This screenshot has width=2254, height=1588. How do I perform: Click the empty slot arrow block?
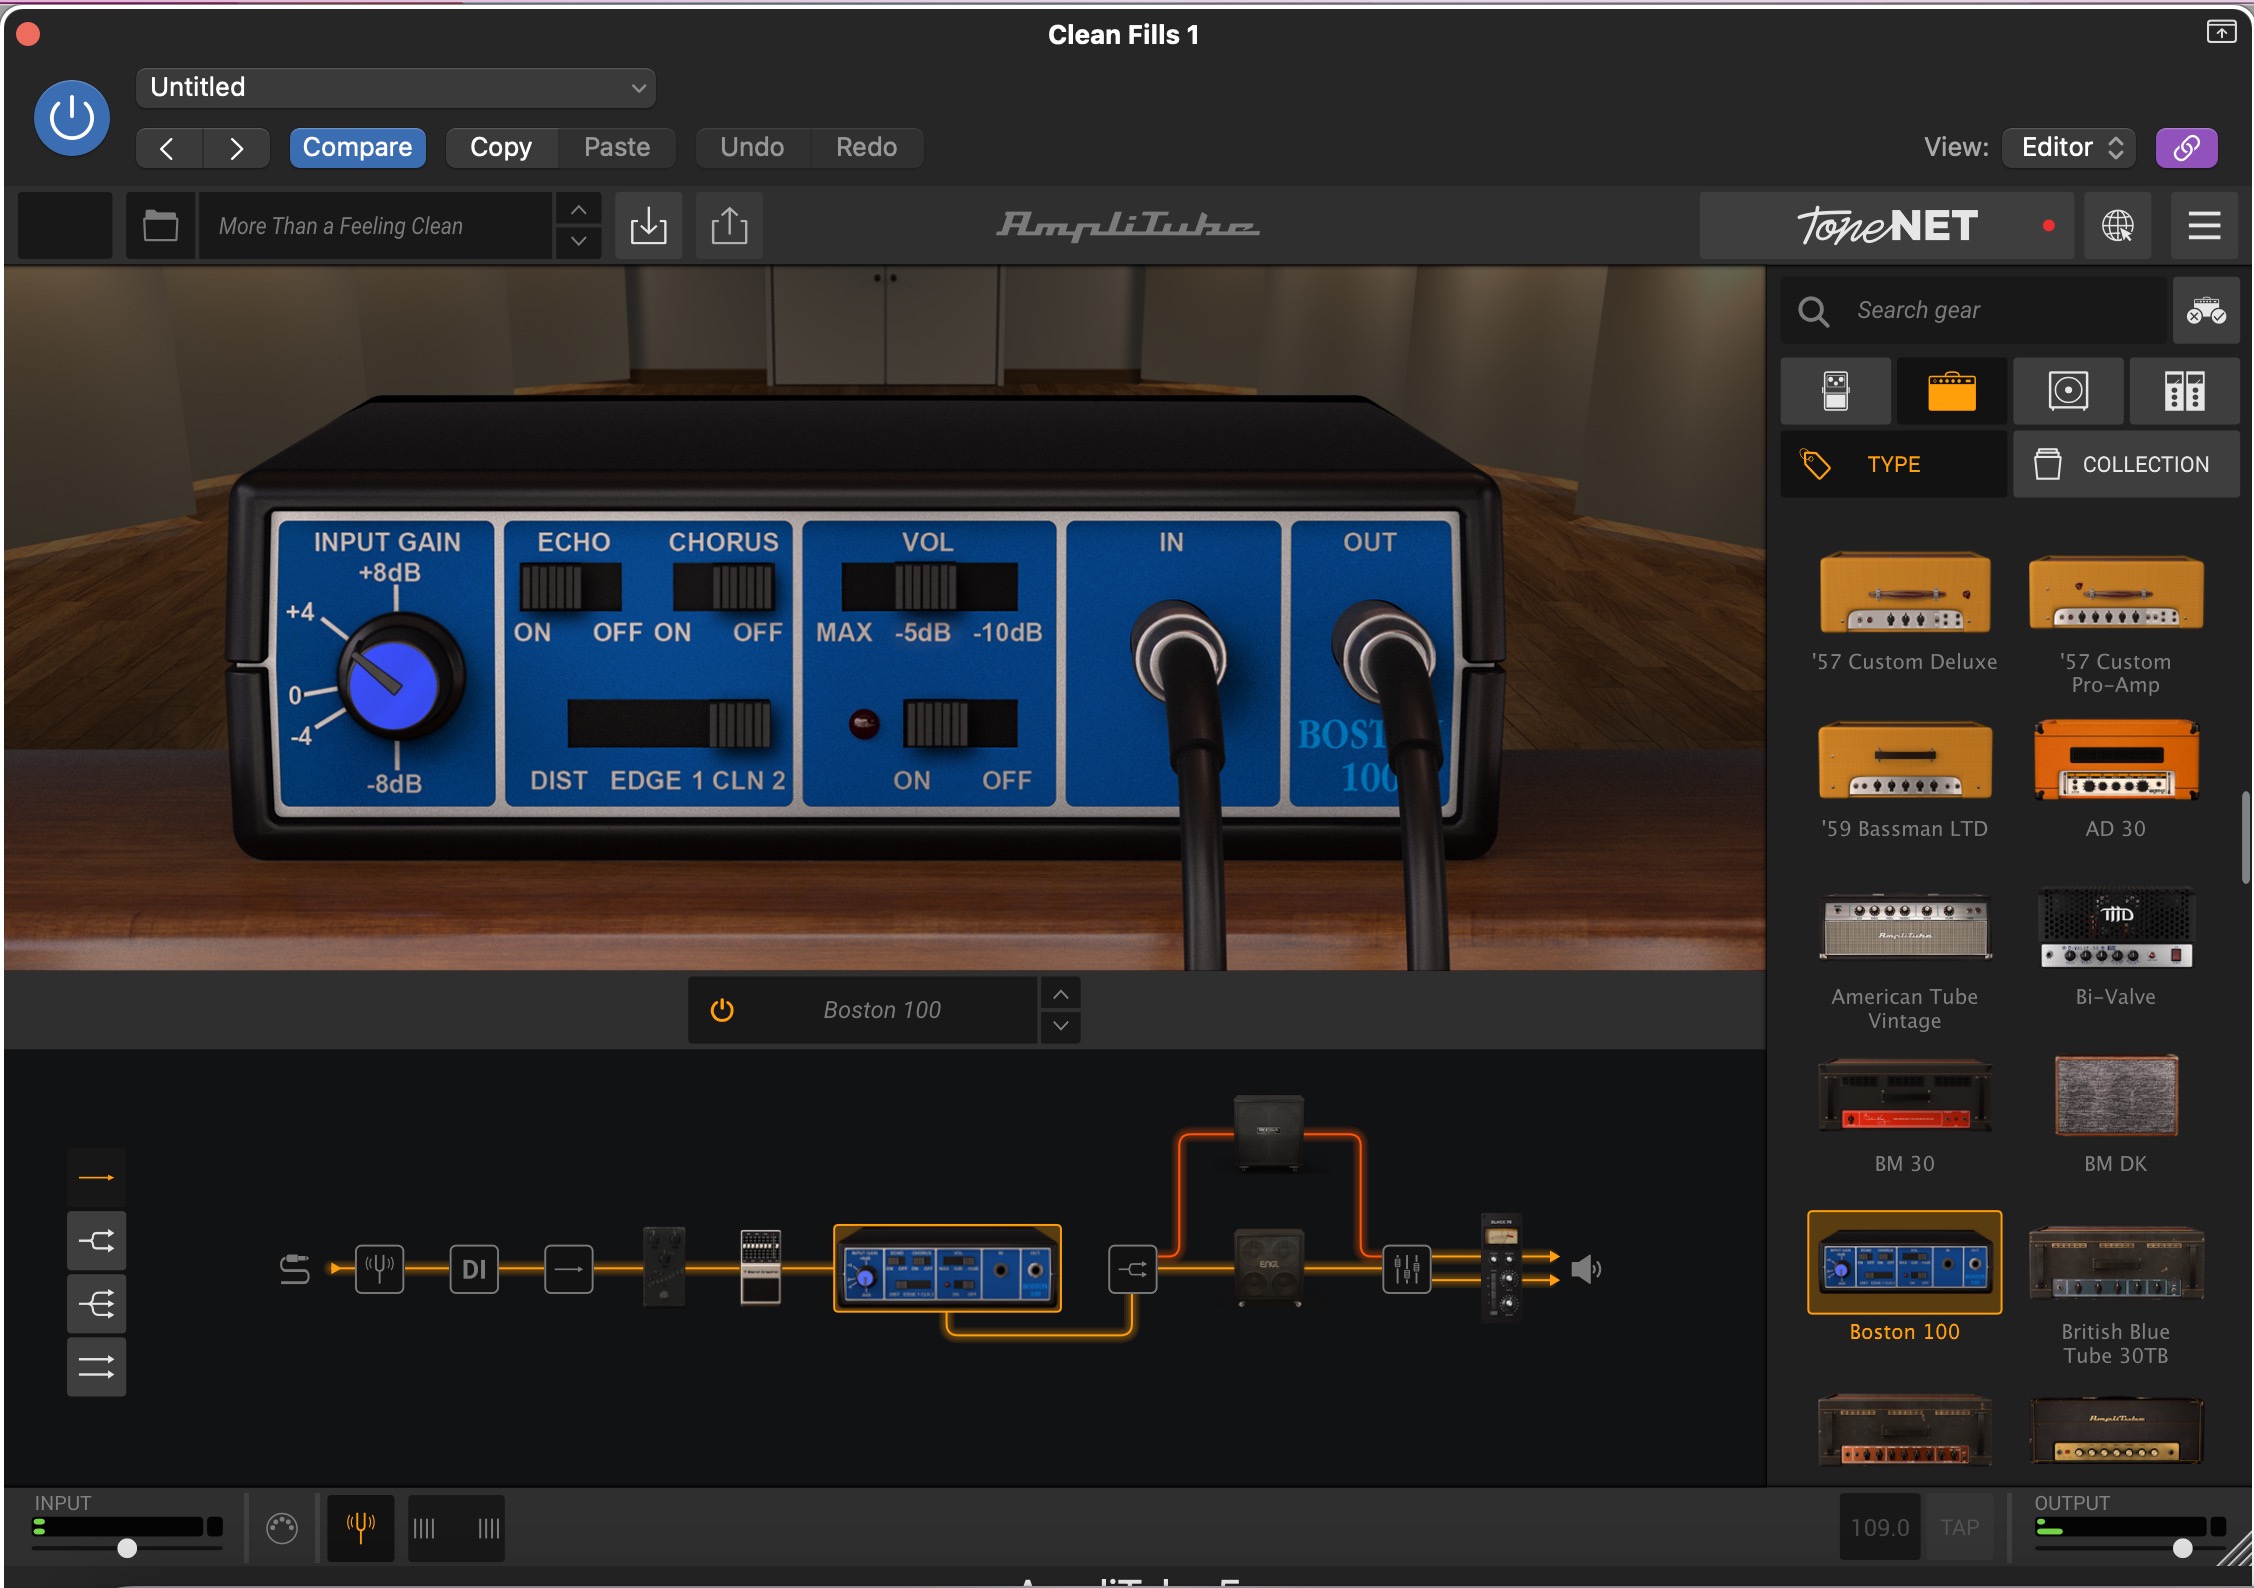pyautogui.click(x=568, y=1269)
